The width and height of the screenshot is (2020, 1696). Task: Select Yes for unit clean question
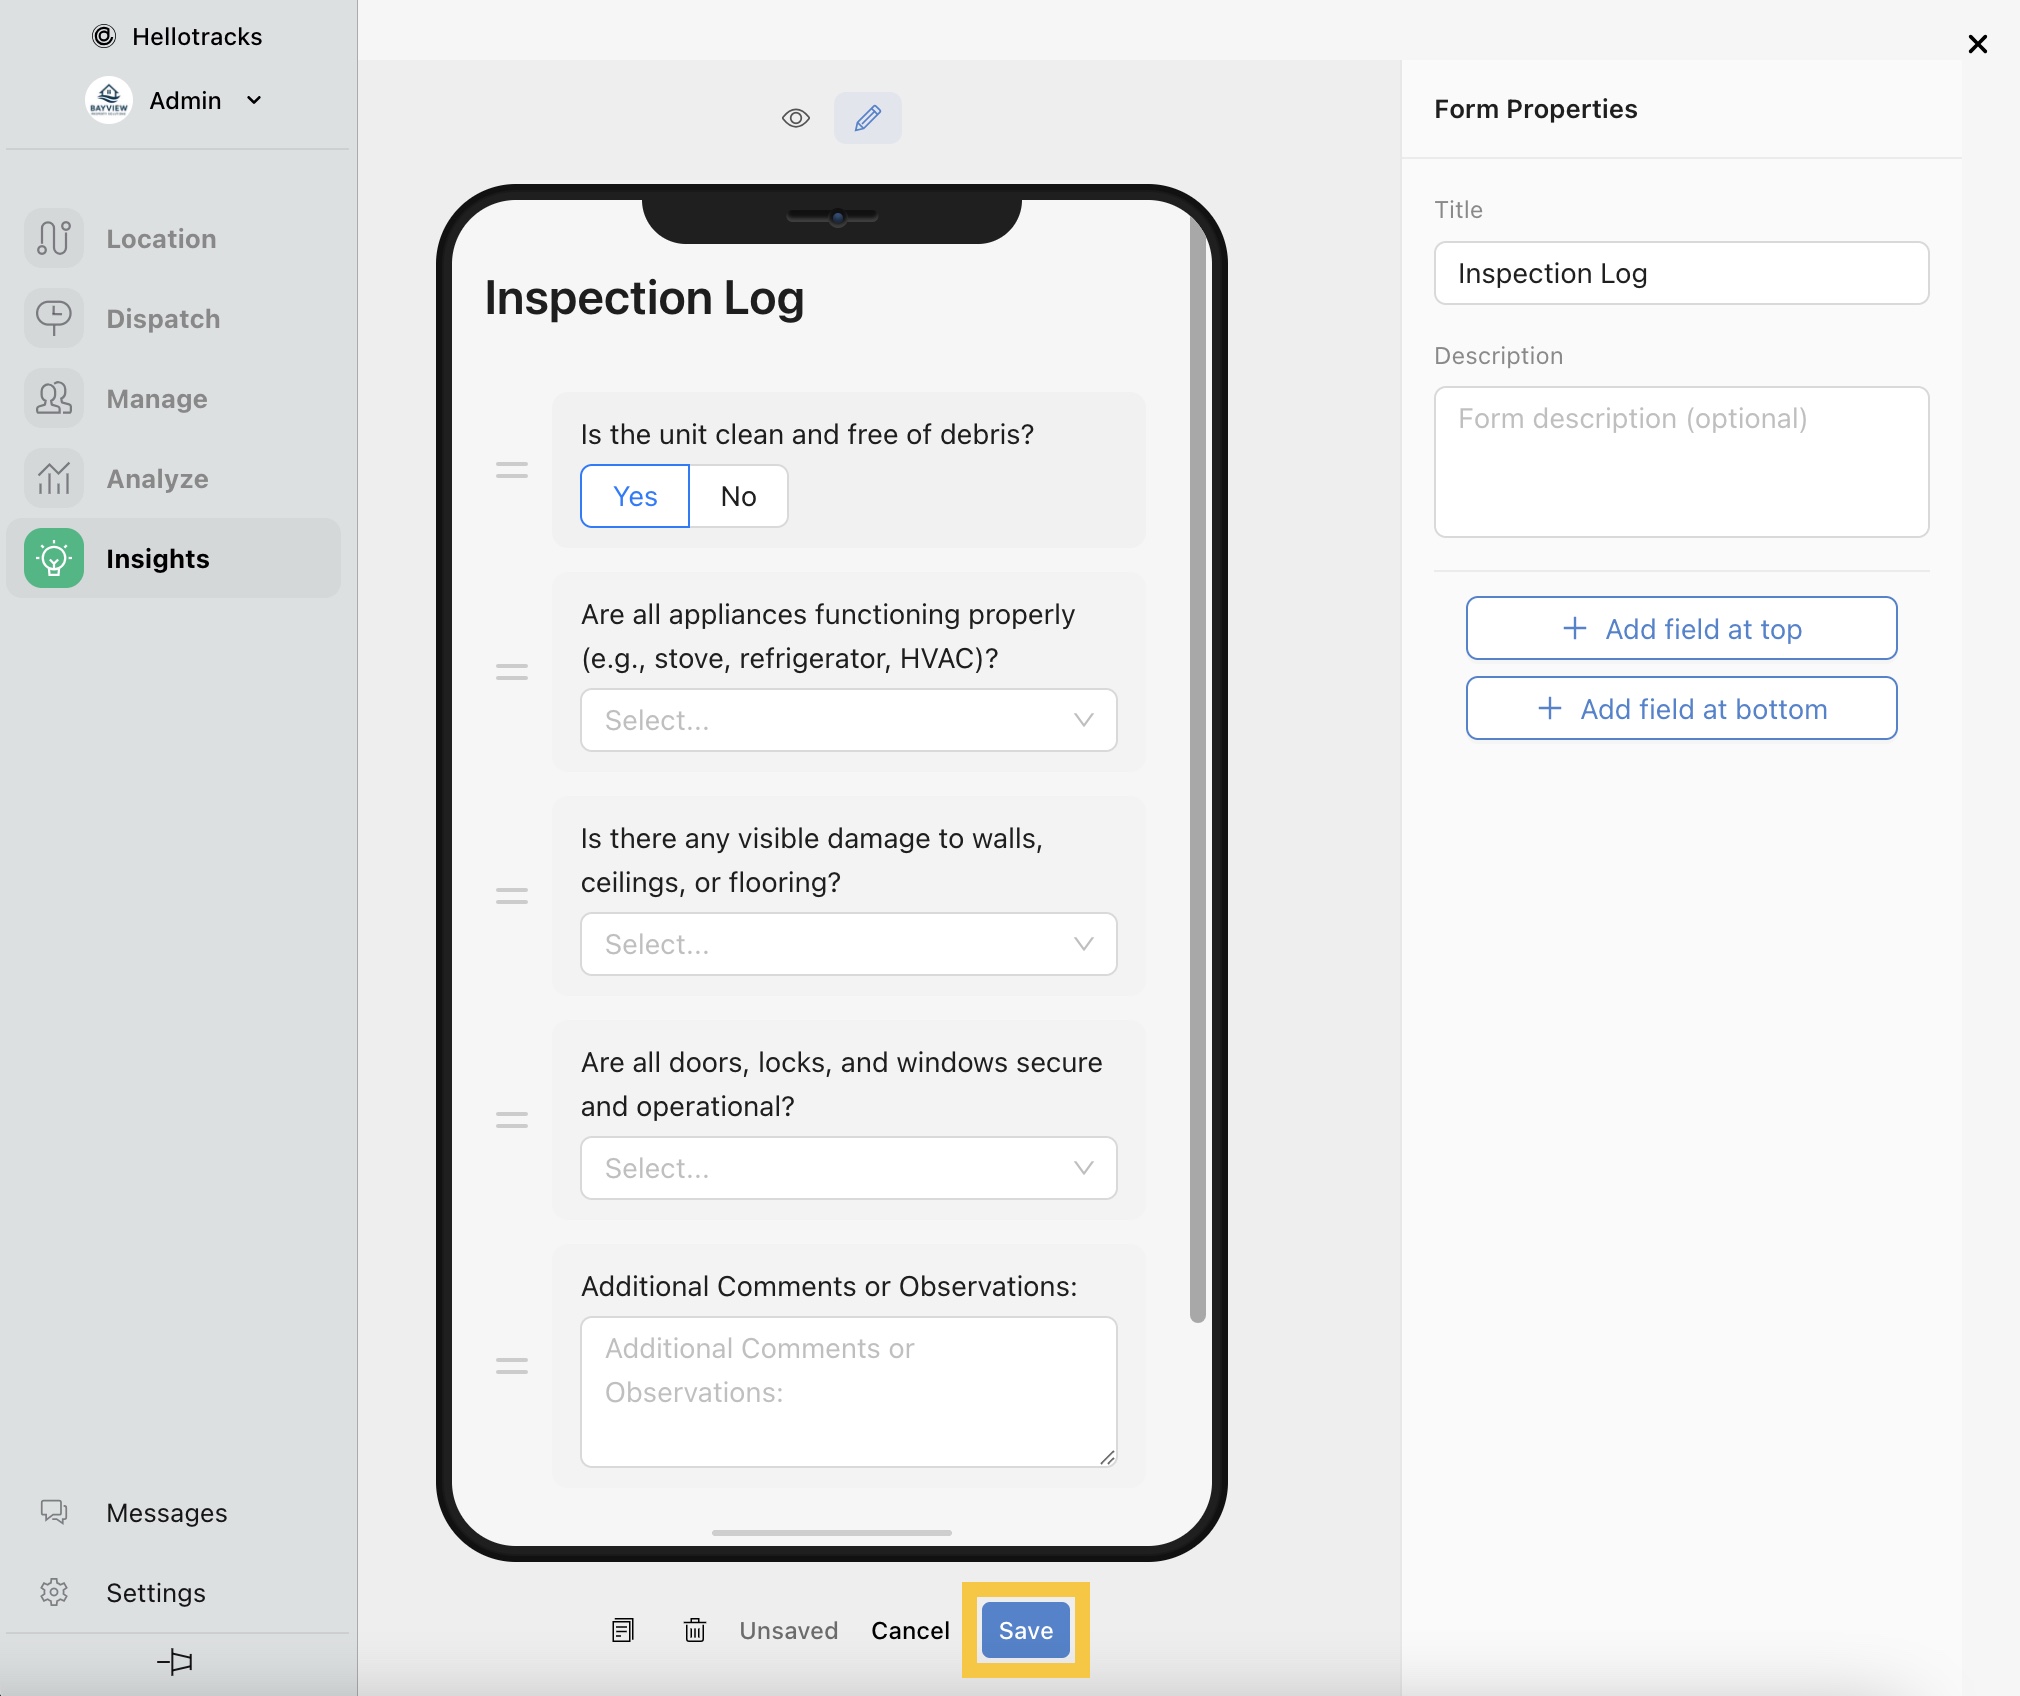[634, 496]
